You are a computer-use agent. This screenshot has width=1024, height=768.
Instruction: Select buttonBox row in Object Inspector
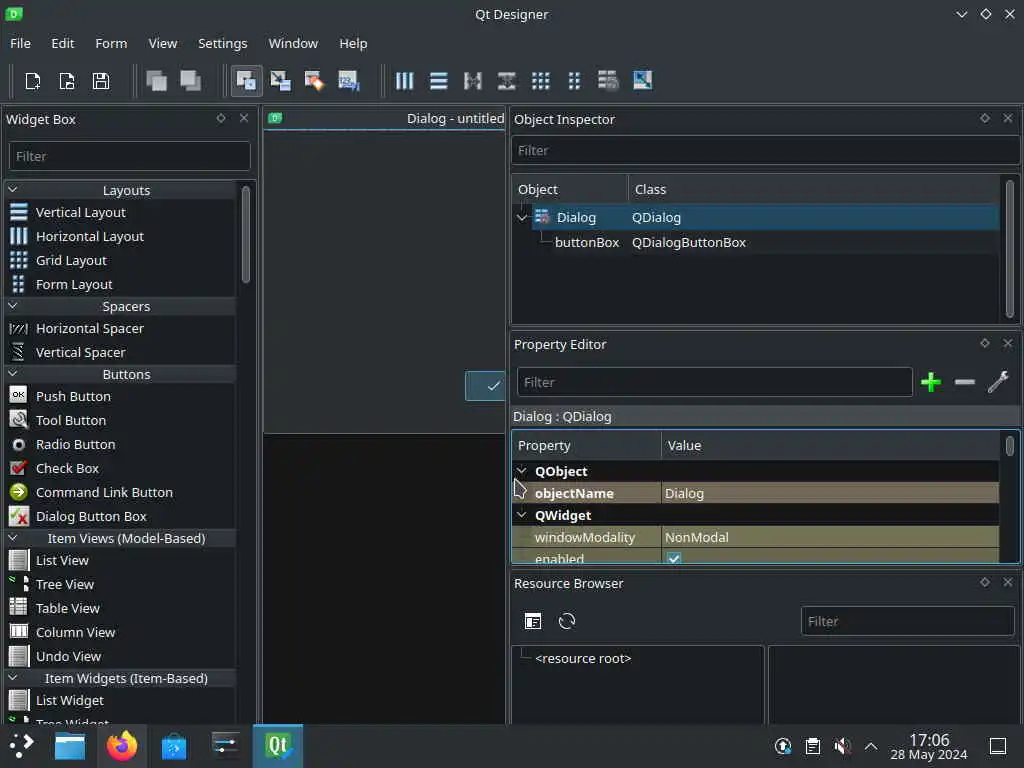point(756,242)
